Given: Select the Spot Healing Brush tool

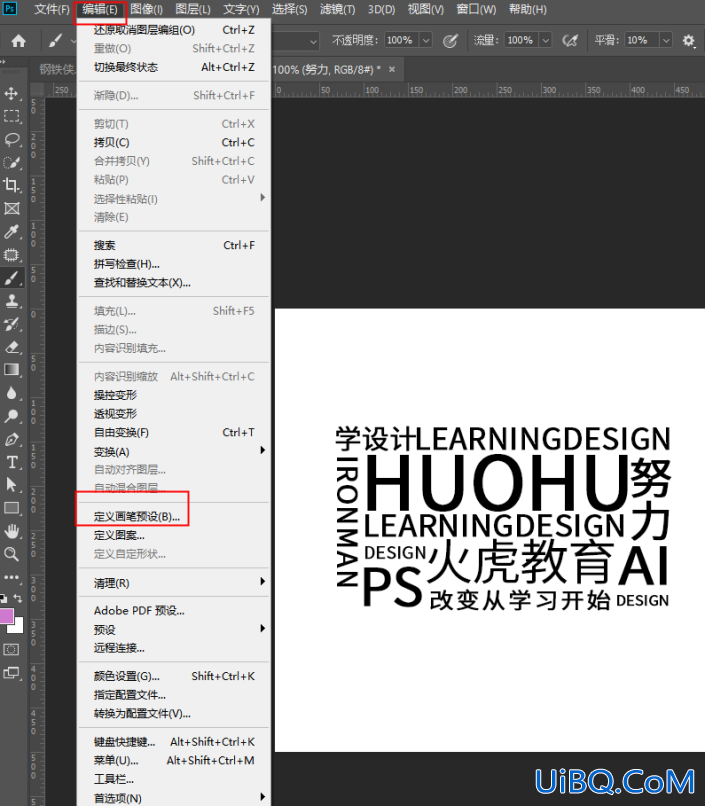Looking at the screenshot, I should point(11,255).
